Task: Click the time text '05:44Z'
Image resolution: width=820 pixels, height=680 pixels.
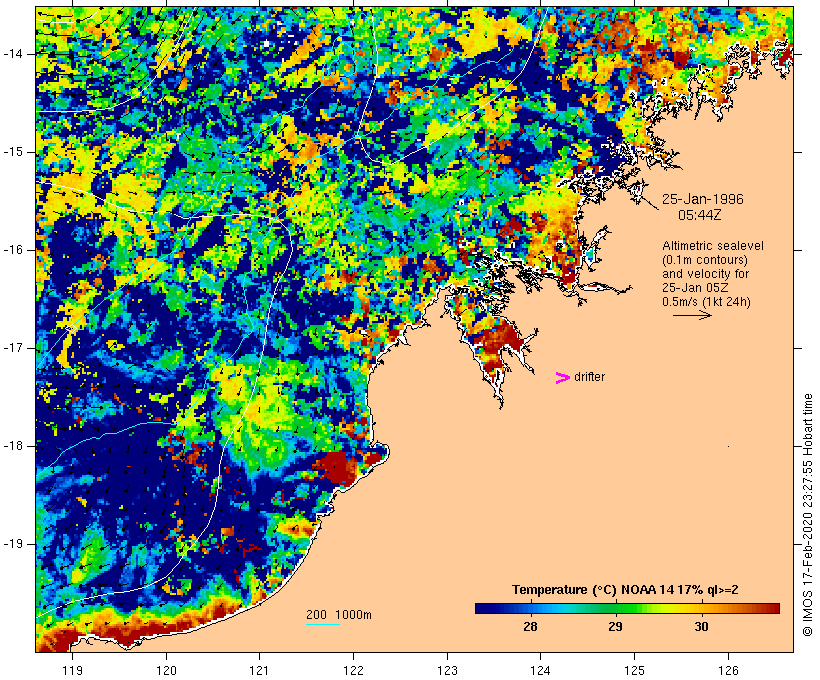Action: coord(700,215)
